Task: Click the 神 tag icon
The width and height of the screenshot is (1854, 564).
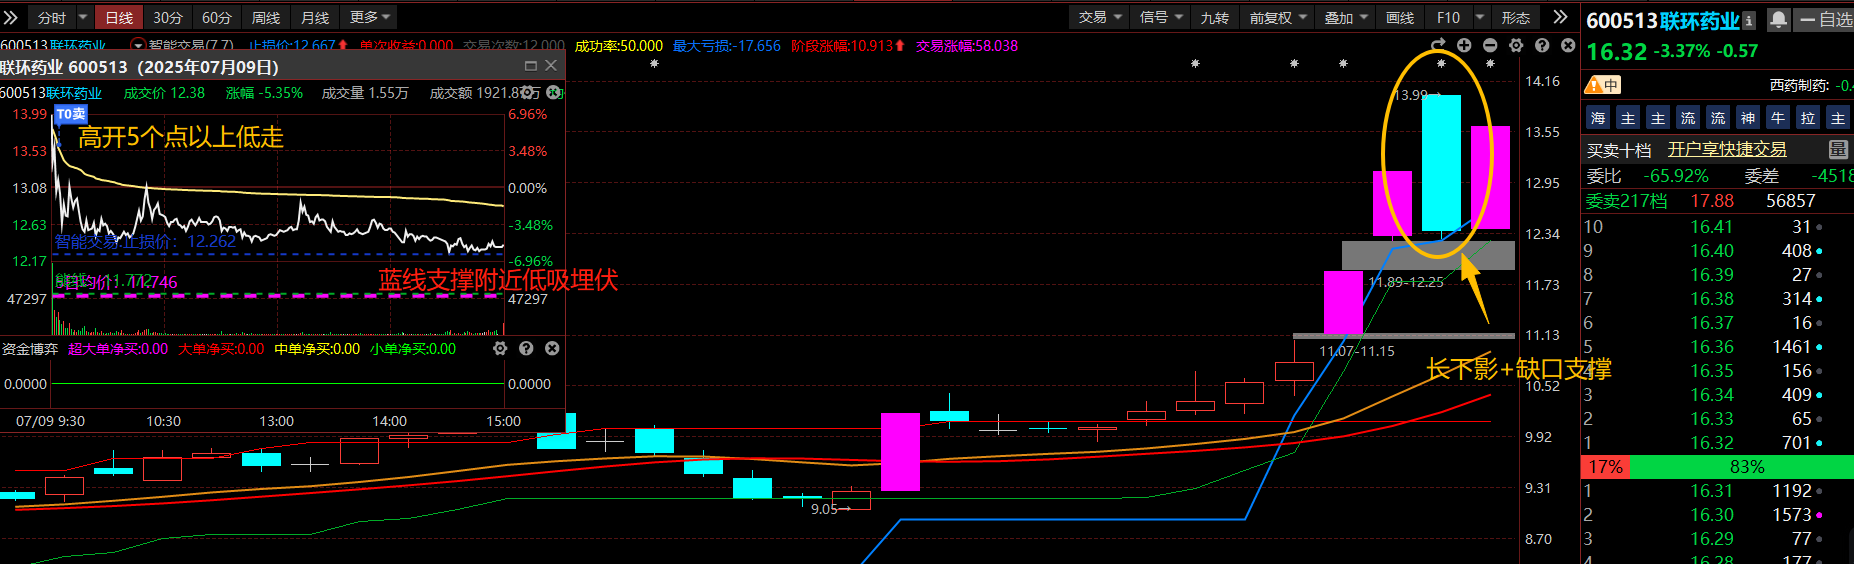Action: (1748, 118)
